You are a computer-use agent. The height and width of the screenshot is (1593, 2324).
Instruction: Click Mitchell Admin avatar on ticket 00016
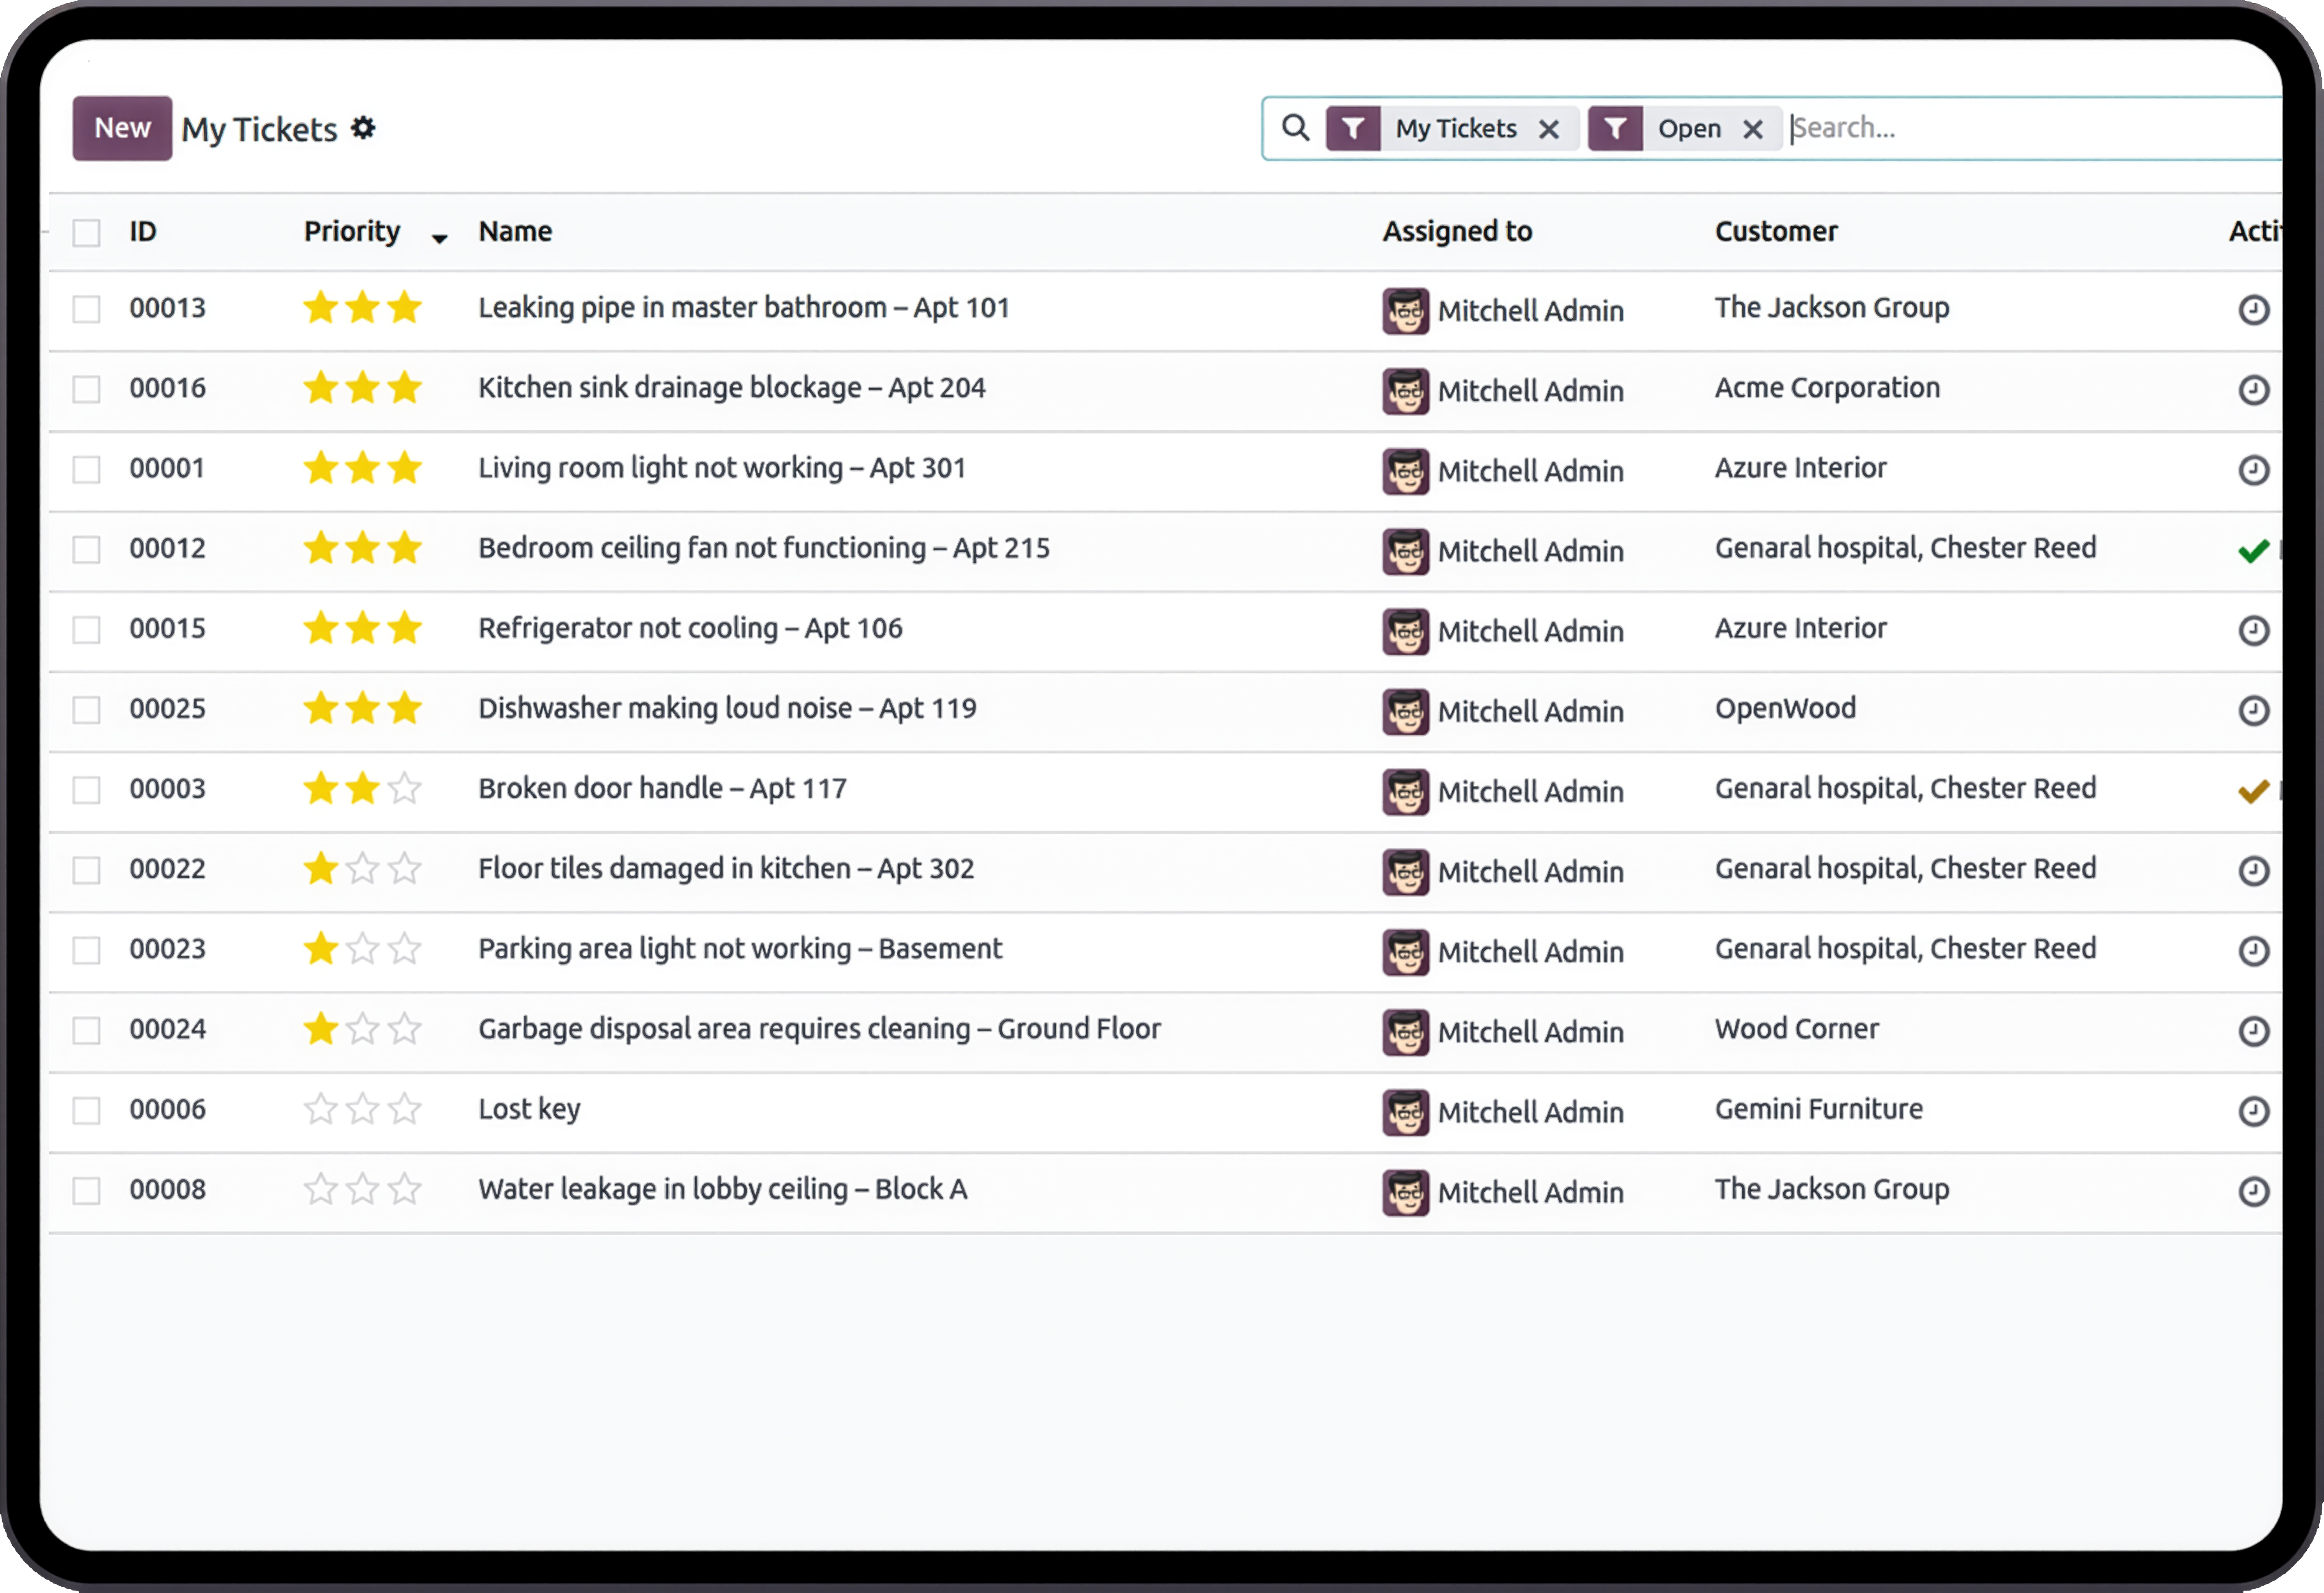[1405, 391]
